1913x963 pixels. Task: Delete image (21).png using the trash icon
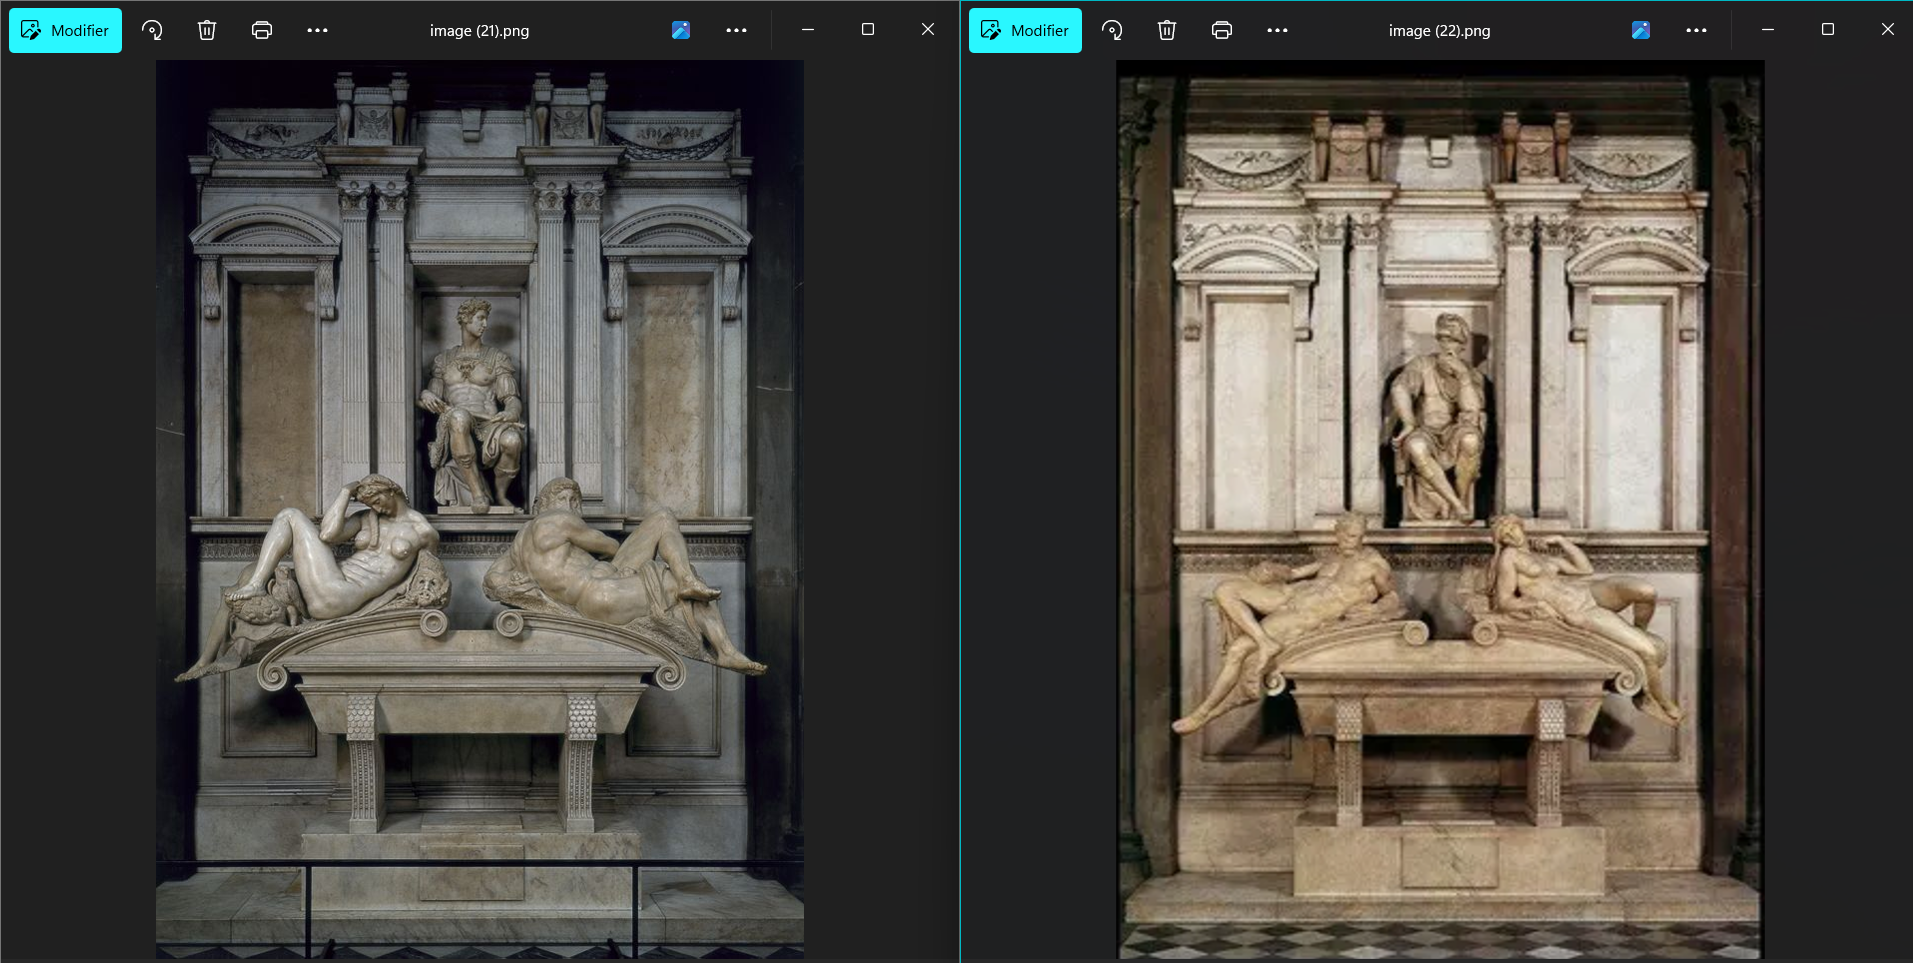point(206,30)
